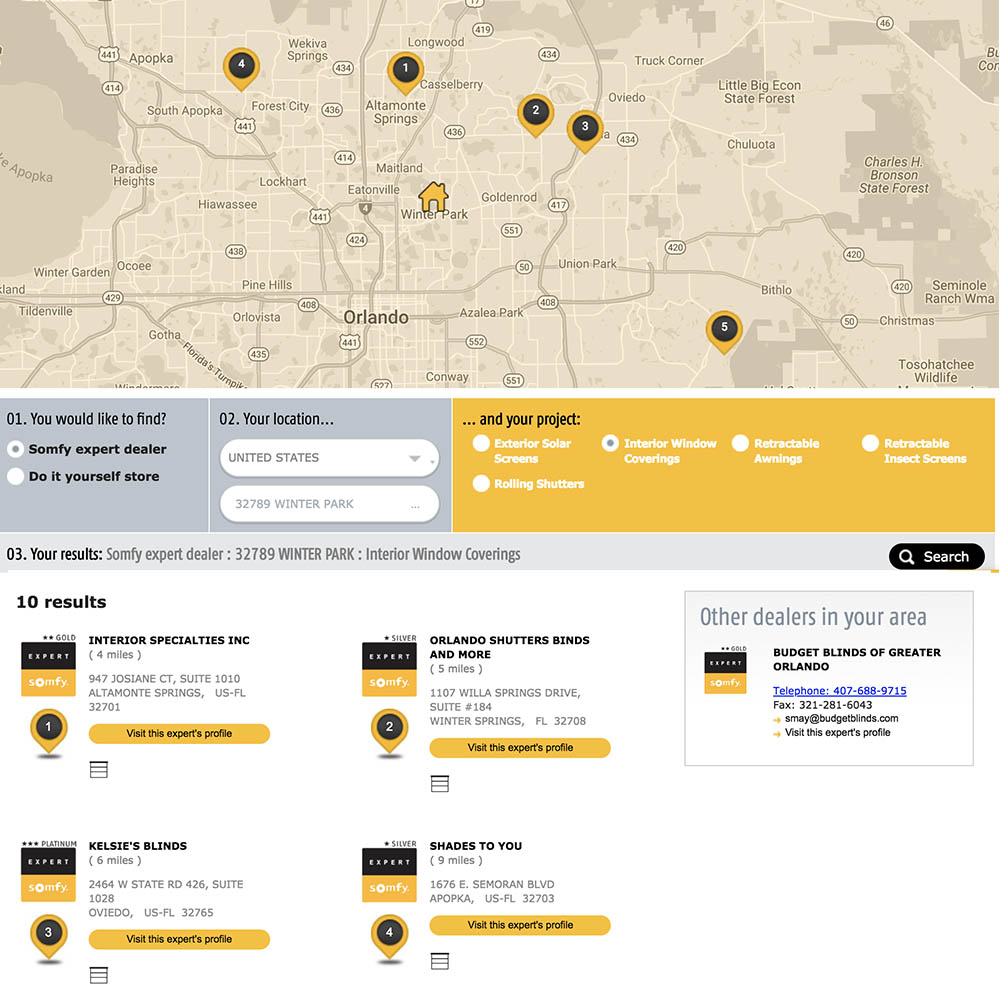The height and width of the screenshot is (1000, 1000).
Task: Click Budget Blinds Somfy Expert Gold badge
Action: (x=725, y=670)
